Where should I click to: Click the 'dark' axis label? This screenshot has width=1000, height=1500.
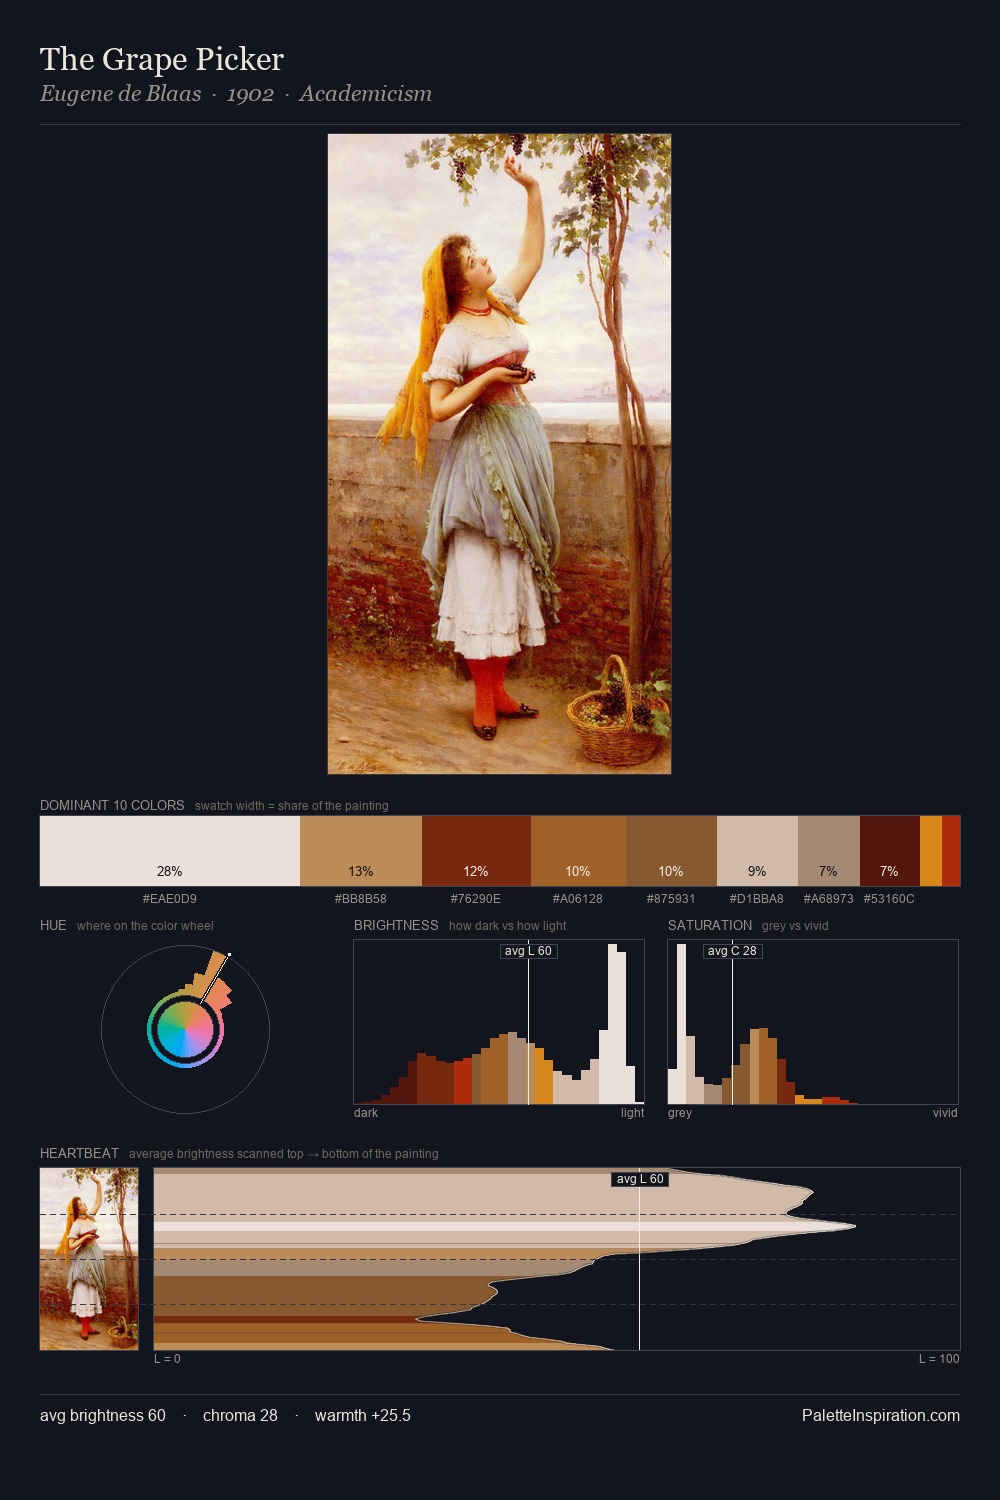tap(366, 1113)
